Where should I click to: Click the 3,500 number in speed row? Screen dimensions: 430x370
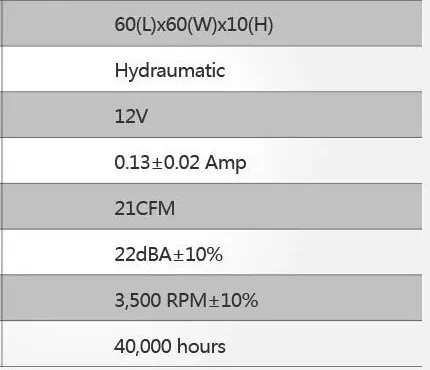point(138,301)
